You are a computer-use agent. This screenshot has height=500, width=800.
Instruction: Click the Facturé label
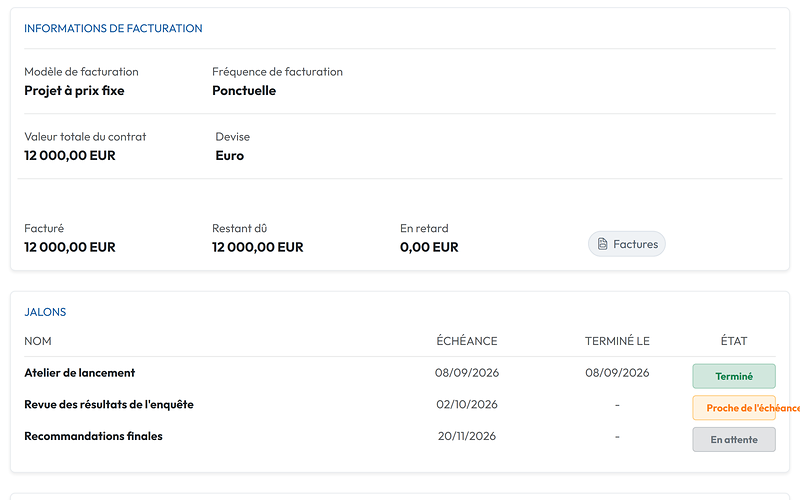pyautogui.click(x=44, y=228)
